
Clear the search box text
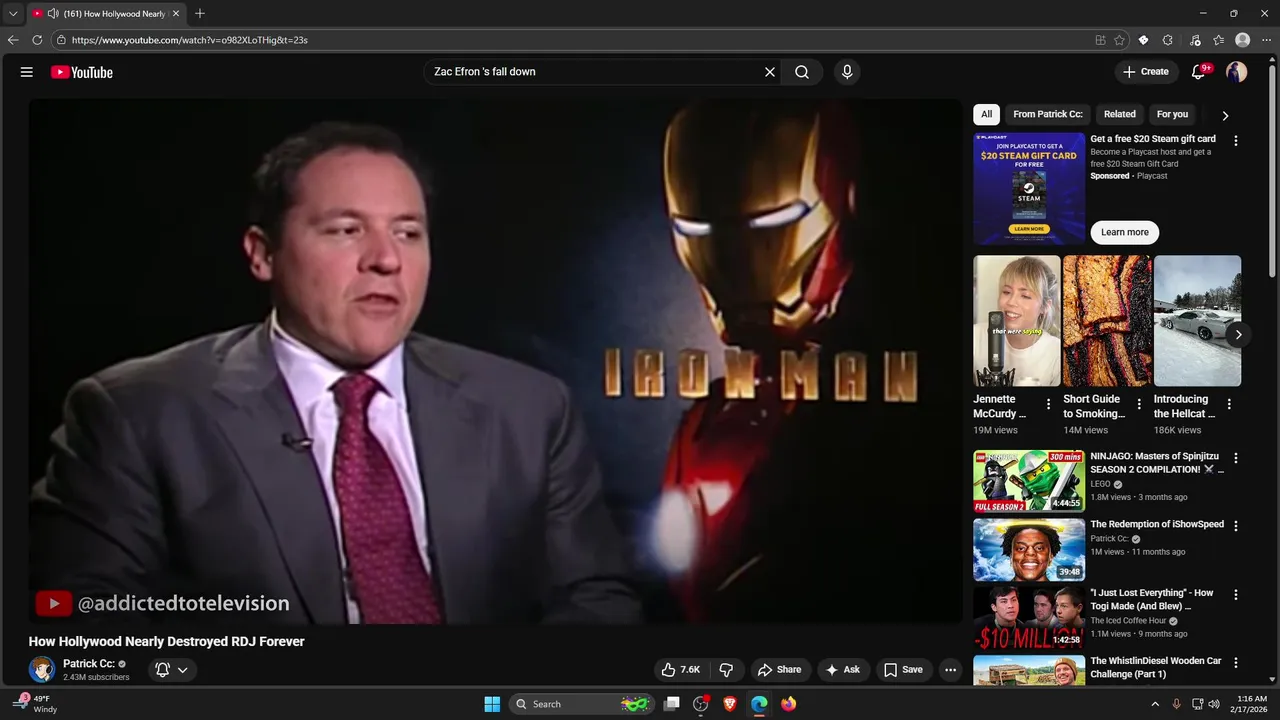pyautogui.click(x=770, y=72)
